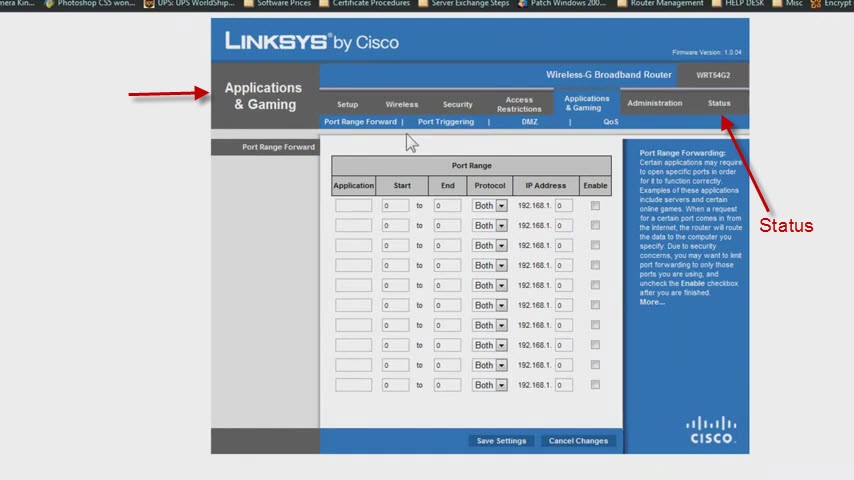Click the Start port field in first row
854x480 pixels.
[x=395, y=205]
